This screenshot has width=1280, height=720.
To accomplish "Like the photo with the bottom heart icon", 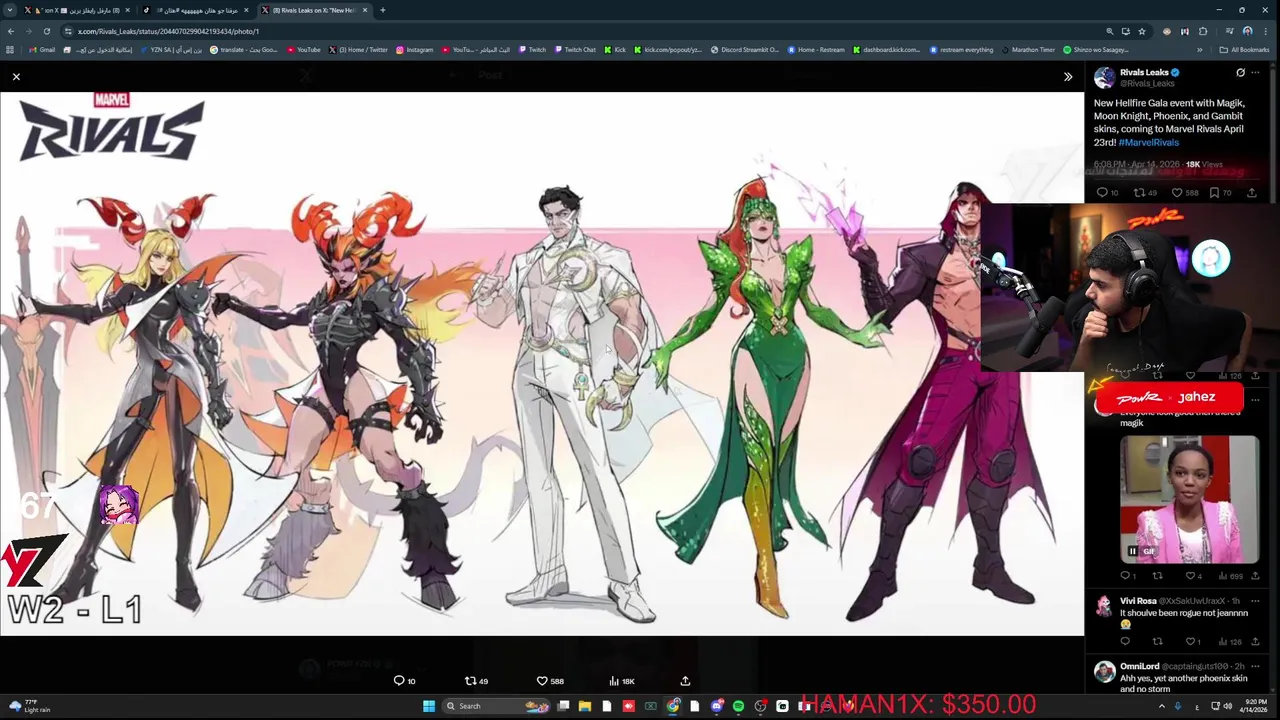I will pyautogui.click(x=550, y=681).
